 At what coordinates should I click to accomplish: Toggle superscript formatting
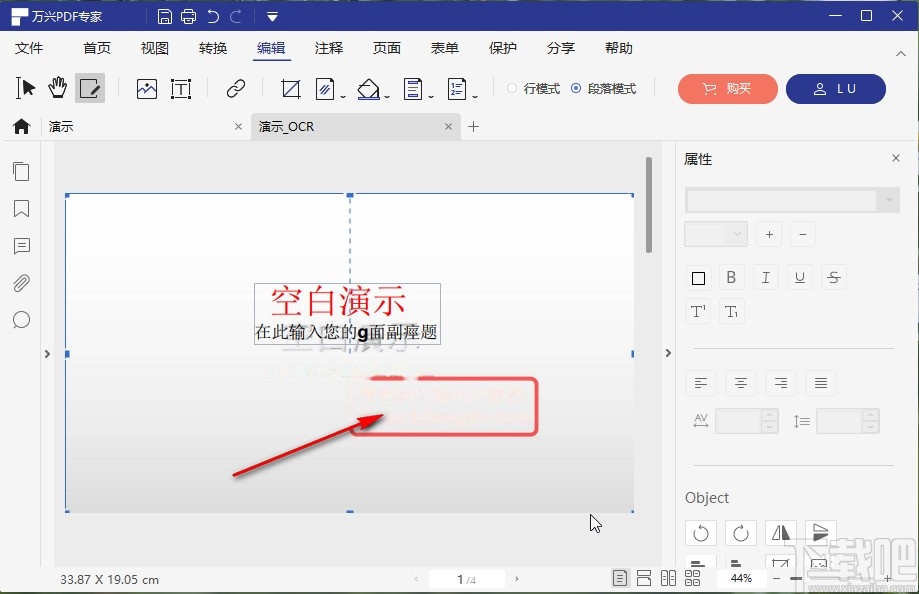point(698,311)
